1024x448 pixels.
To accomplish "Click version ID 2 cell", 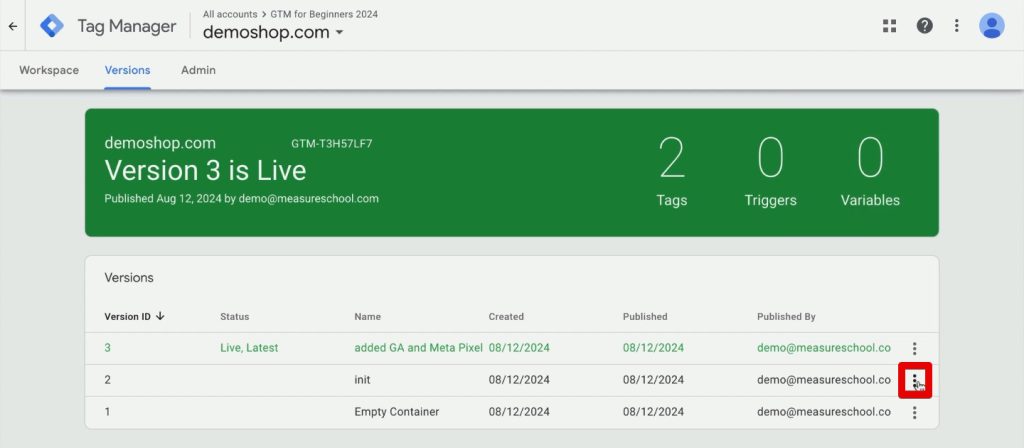I will 108,379.
